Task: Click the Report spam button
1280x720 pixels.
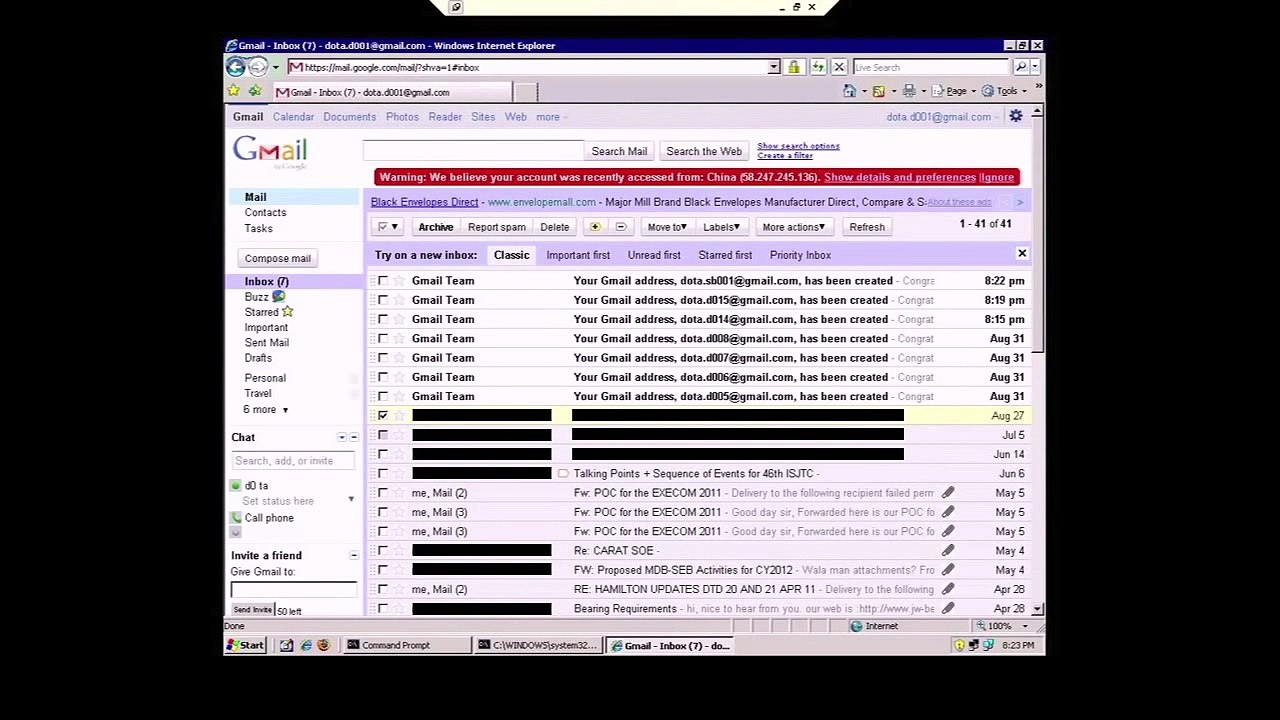Action: click(x=497, y=227)
